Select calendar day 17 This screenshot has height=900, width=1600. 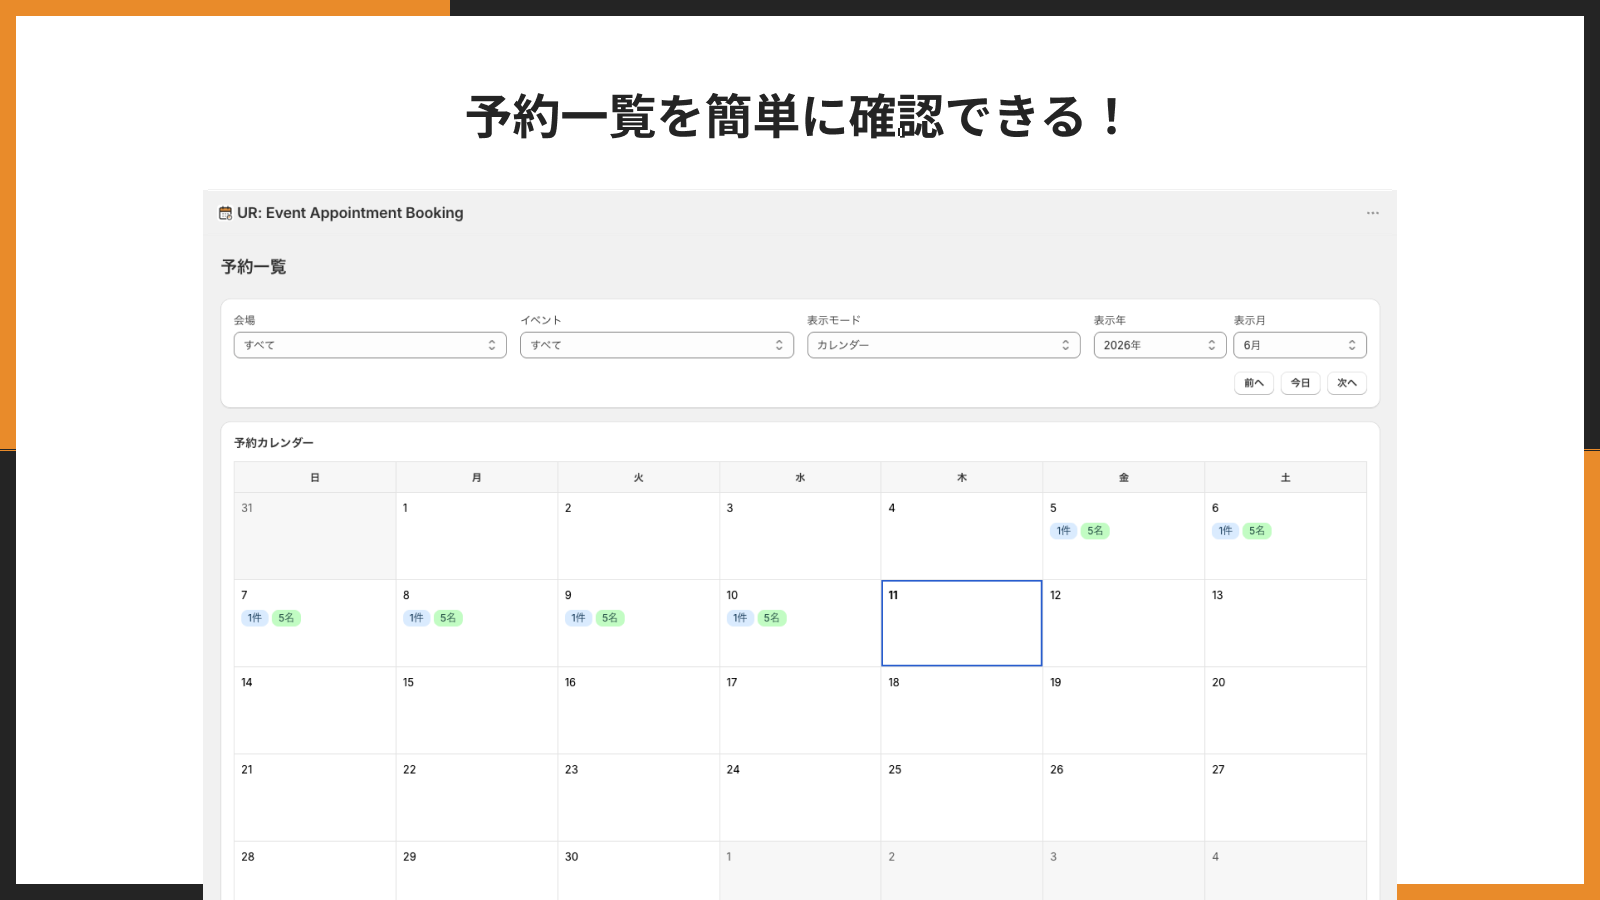click(x=800, y=710)
